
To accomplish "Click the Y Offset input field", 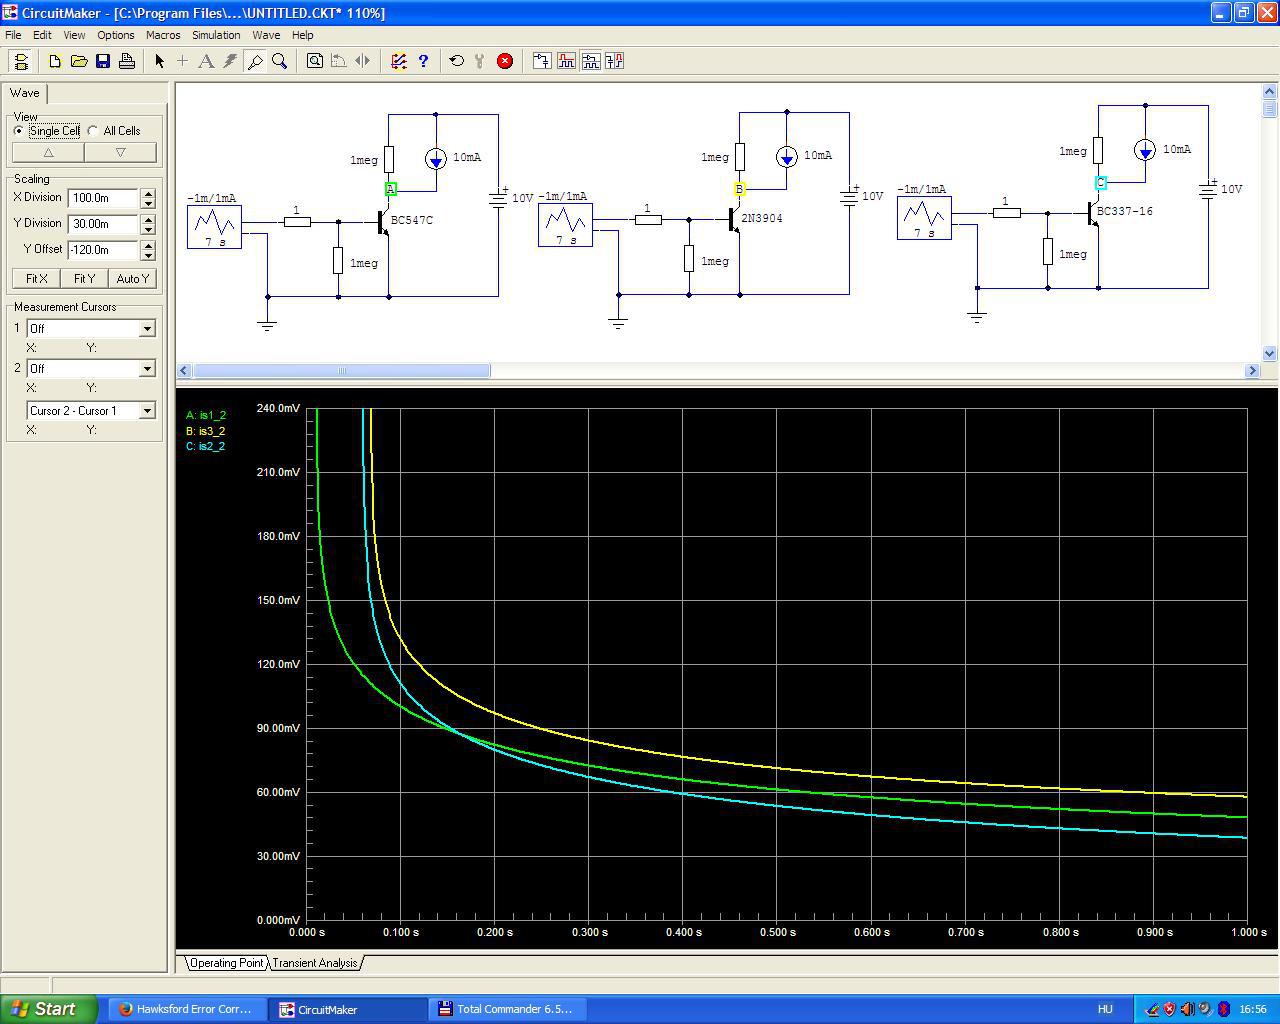I will pos(103,250).
